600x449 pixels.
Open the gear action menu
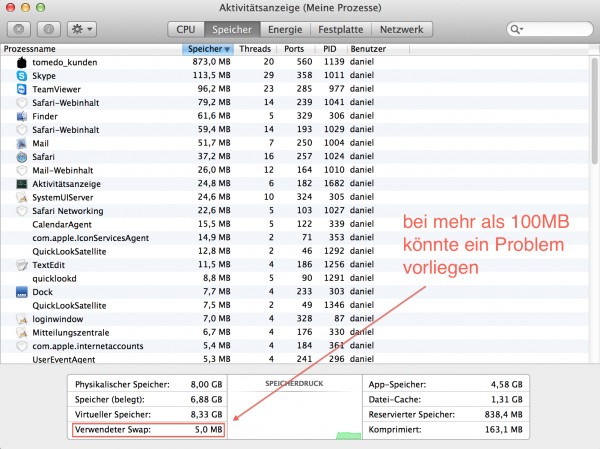tap(82, 29)
